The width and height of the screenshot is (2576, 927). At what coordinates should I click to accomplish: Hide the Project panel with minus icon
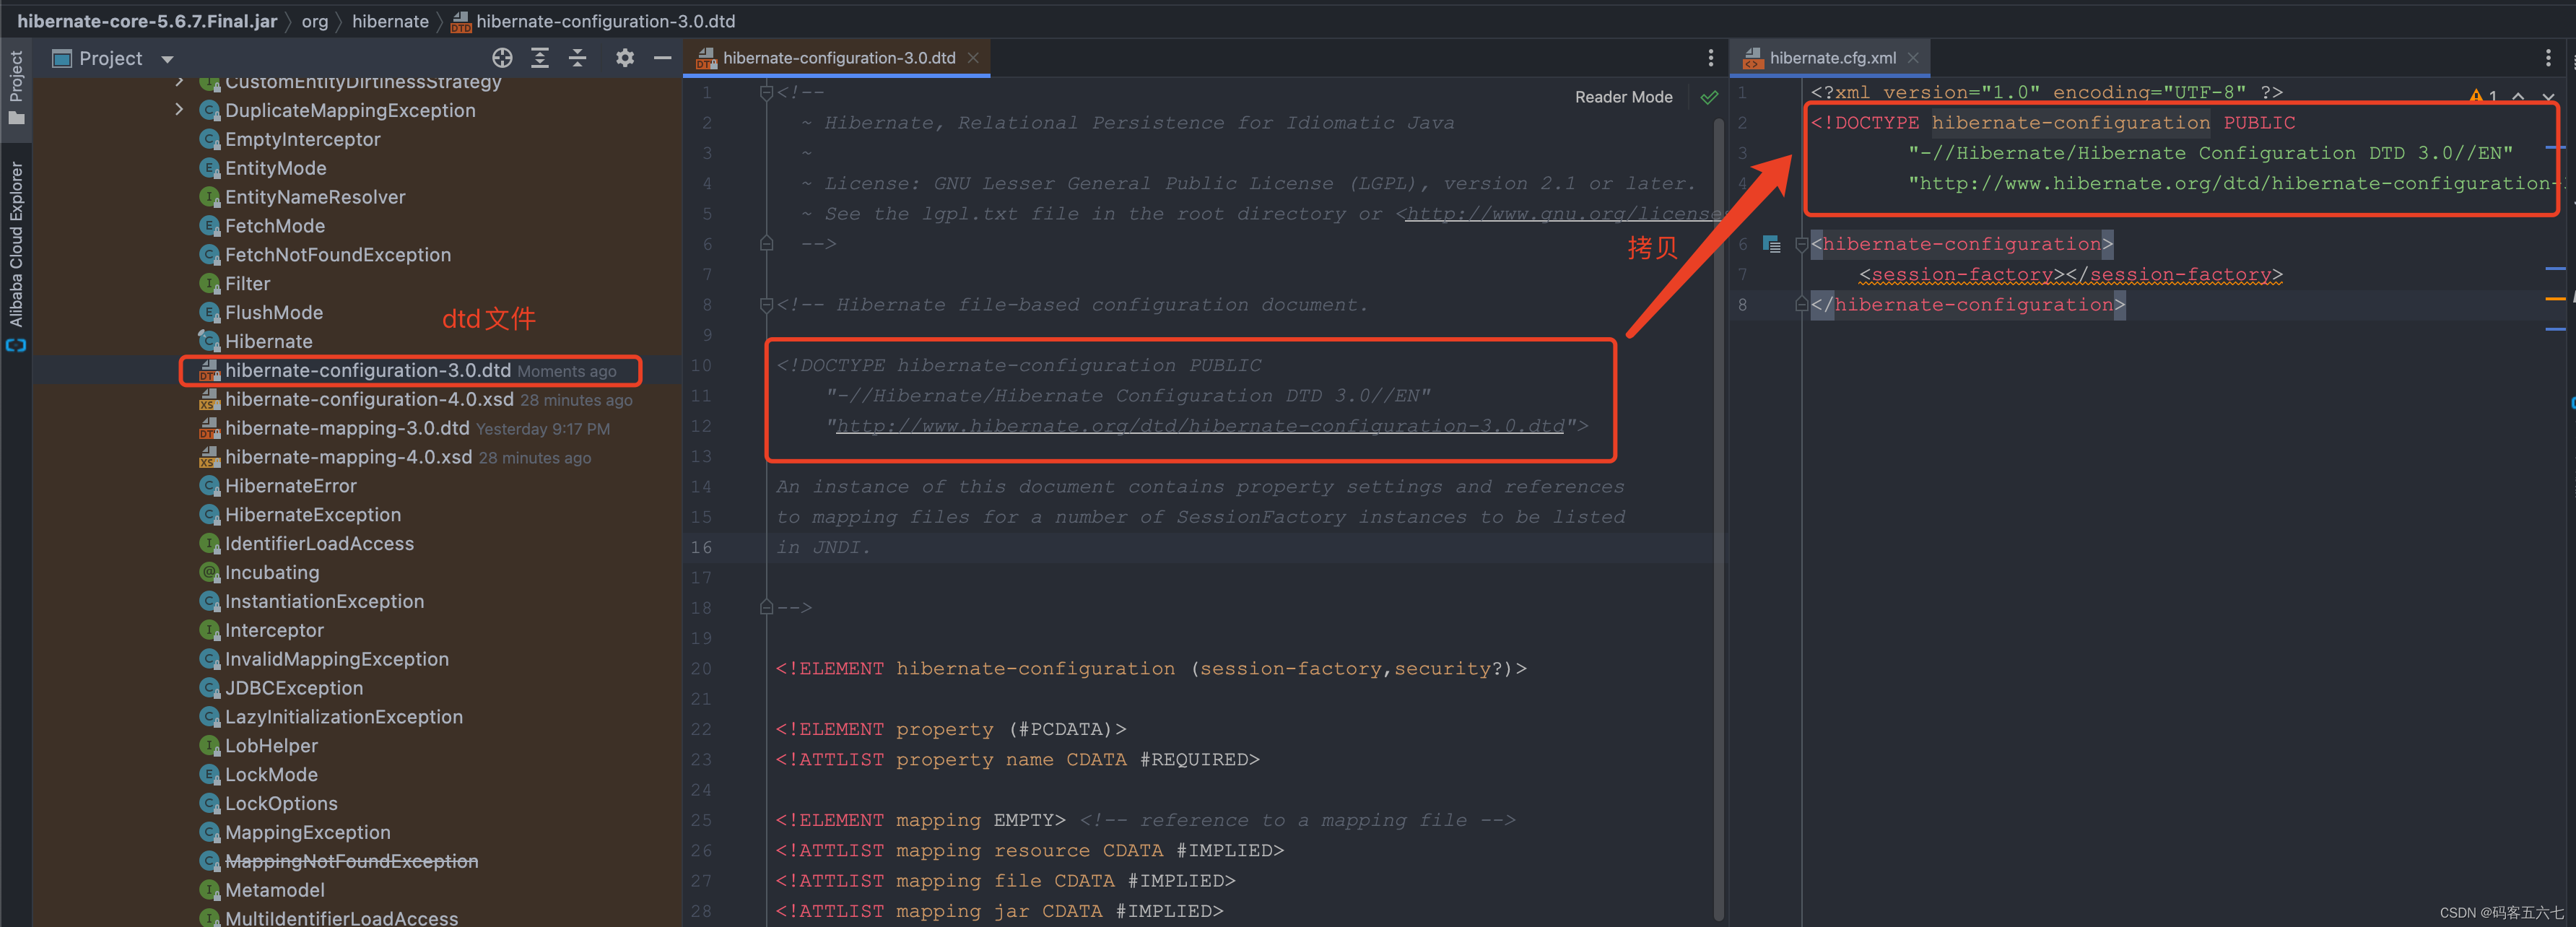coord(662,58)
